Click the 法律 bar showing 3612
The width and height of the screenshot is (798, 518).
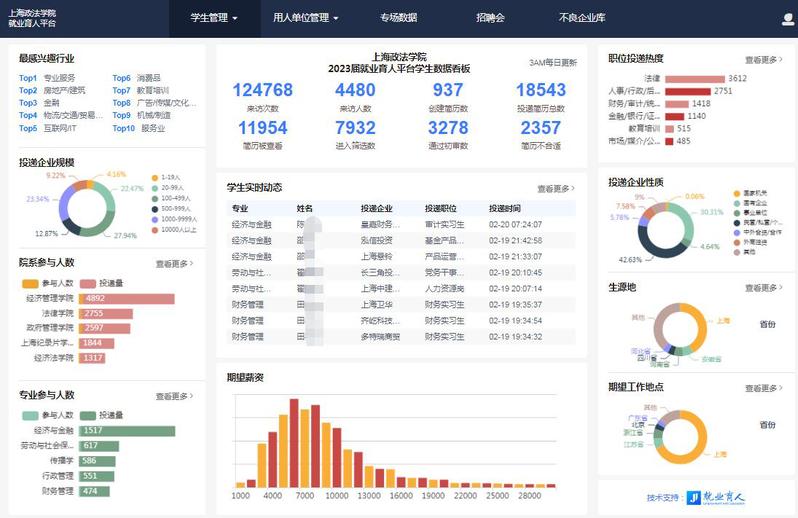694,78
